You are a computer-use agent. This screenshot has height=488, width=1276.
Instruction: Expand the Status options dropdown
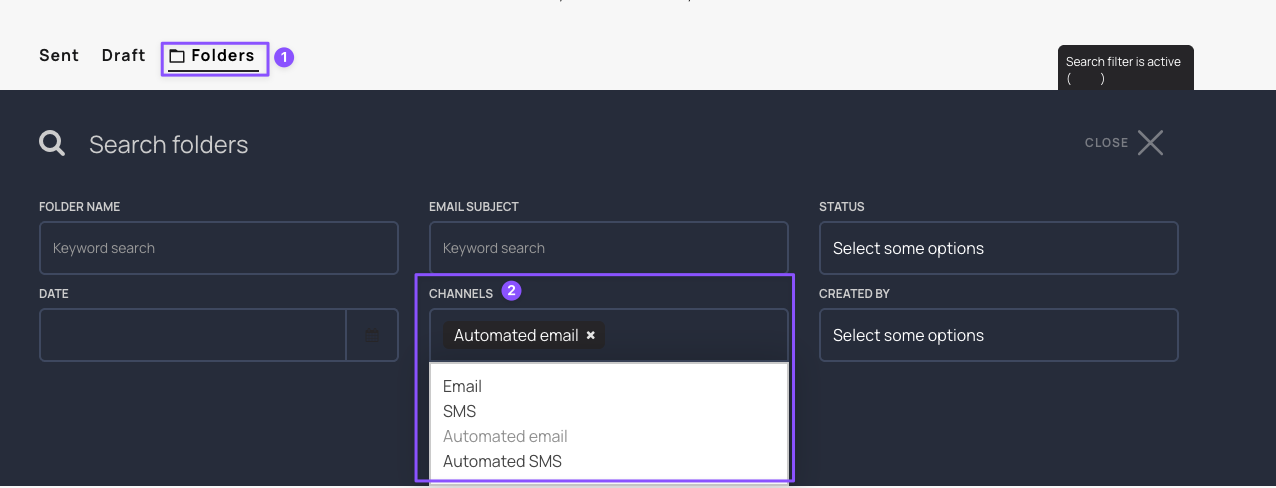pos(998,248)
